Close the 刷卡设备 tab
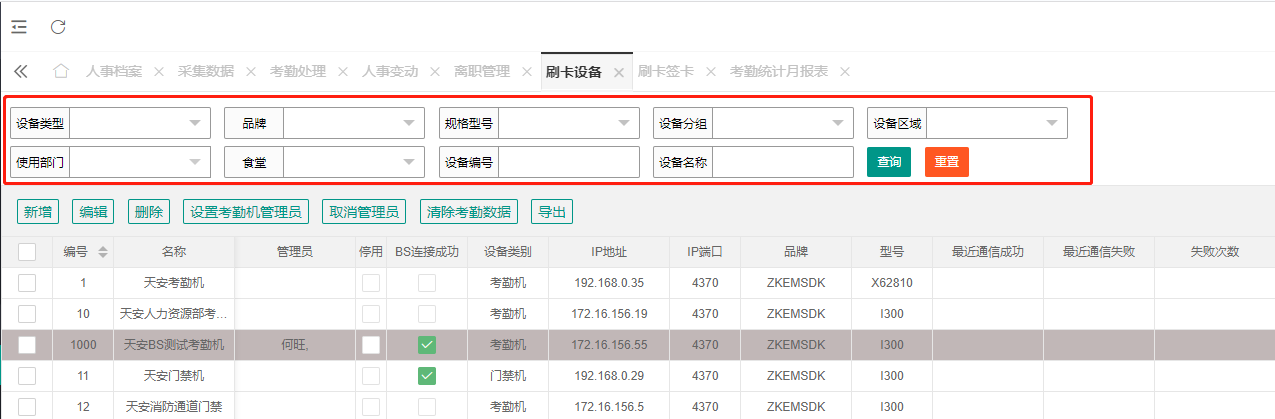Screen dimensions: 1275x419 click(619, 72)
